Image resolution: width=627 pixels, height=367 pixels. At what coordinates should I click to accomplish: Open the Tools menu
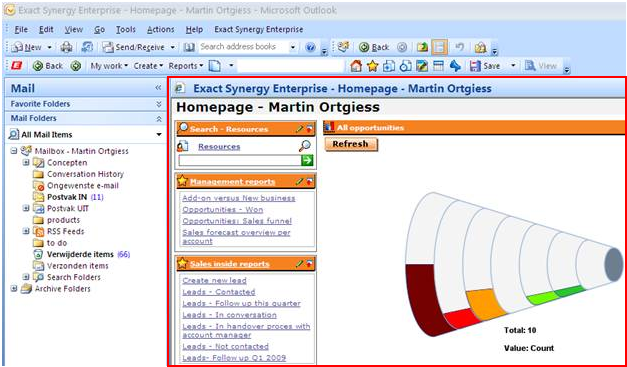(126, 30)
